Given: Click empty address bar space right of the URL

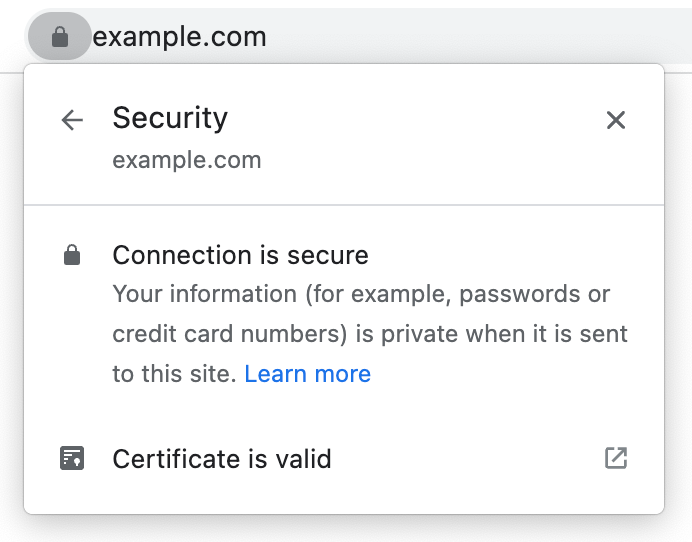Looking at the screenshot, I should pyautogui.click(x=480, y=38).
